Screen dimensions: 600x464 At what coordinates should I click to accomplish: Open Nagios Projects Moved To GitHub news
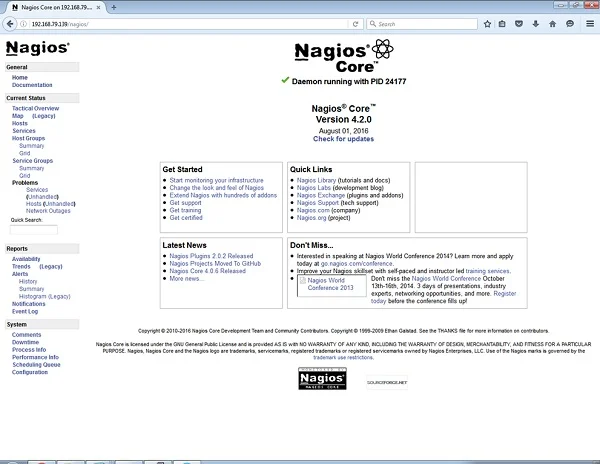pyautogui.click(x=215, y=264)
